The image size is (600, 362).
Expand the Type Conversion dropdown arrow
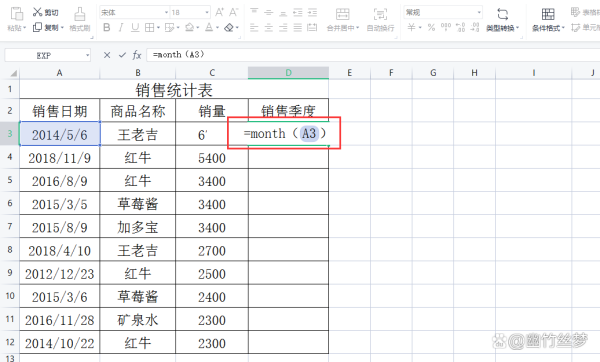[x=517, y=28]
